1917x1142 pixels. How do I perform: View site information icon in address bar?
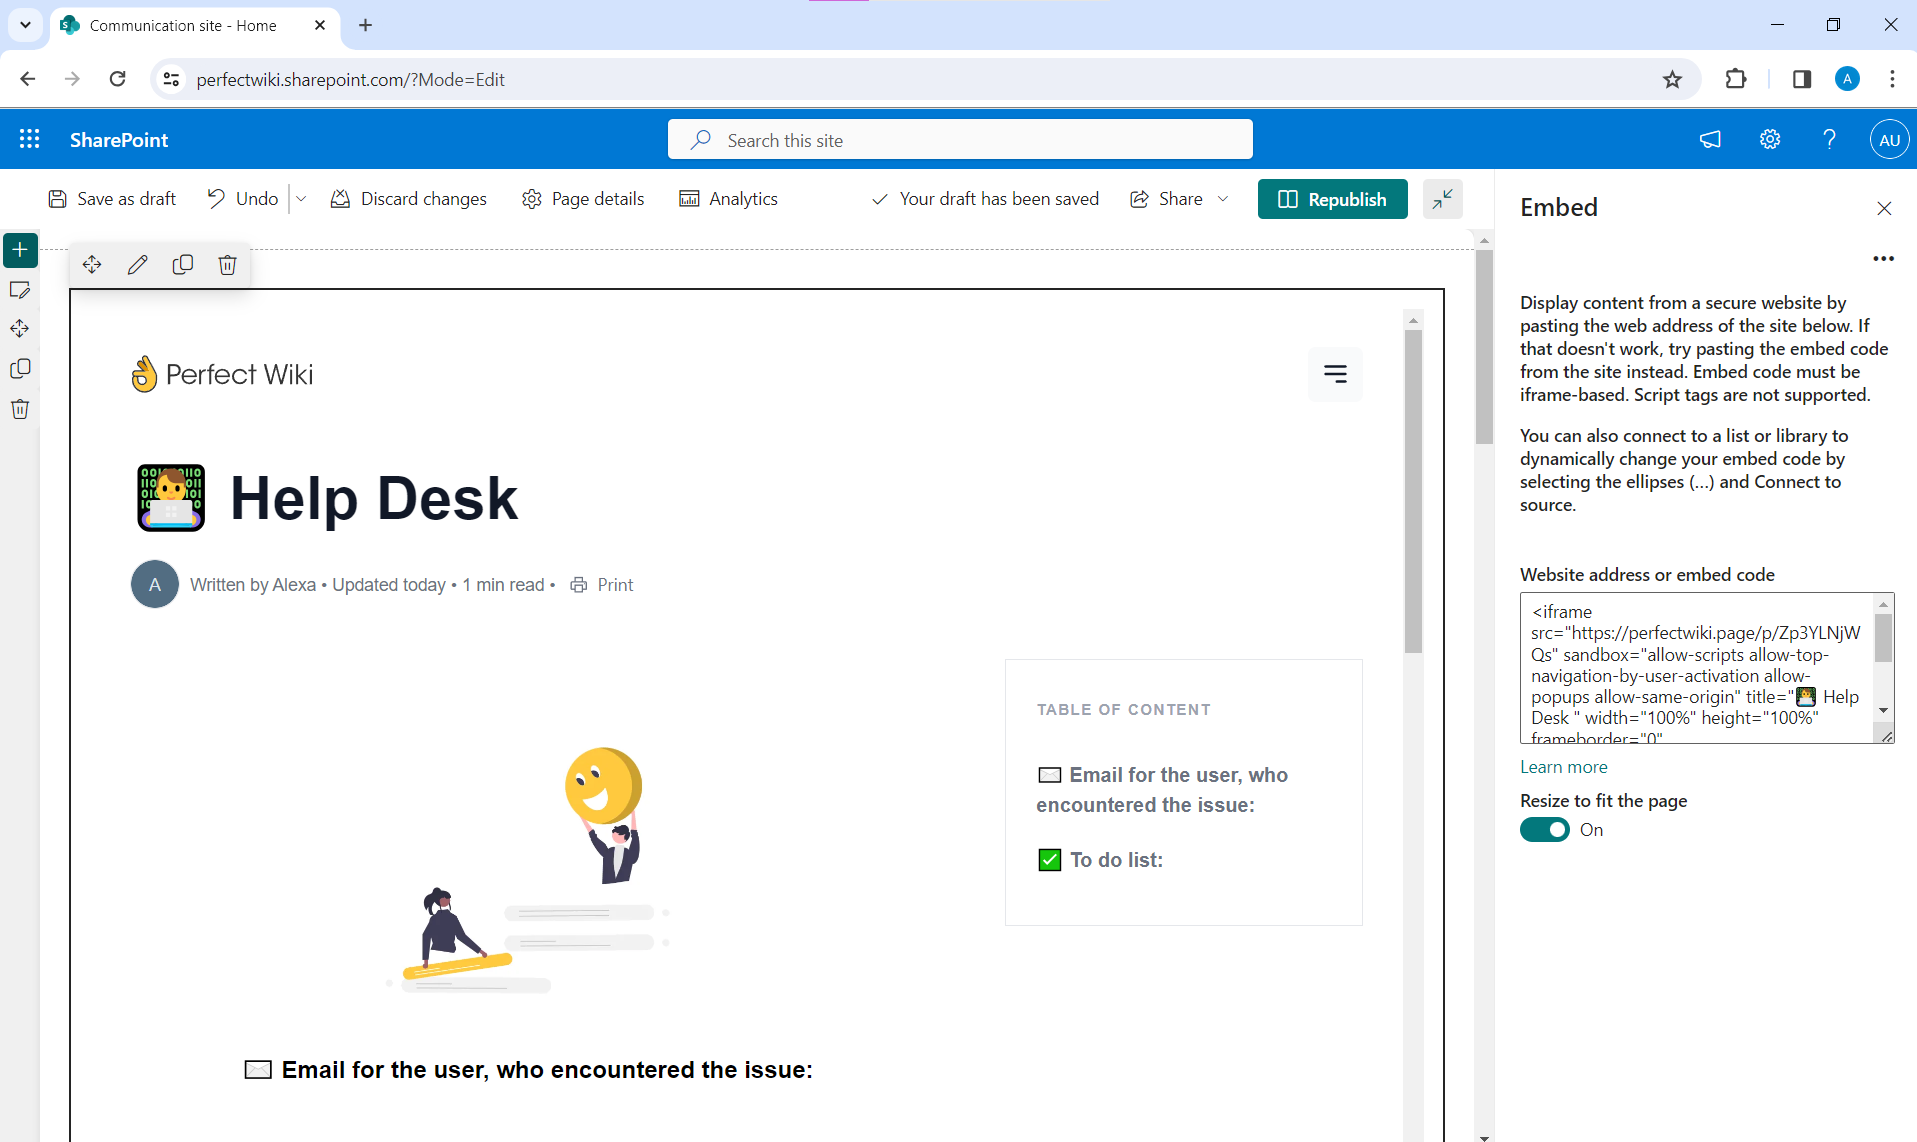tap(172, 79)
